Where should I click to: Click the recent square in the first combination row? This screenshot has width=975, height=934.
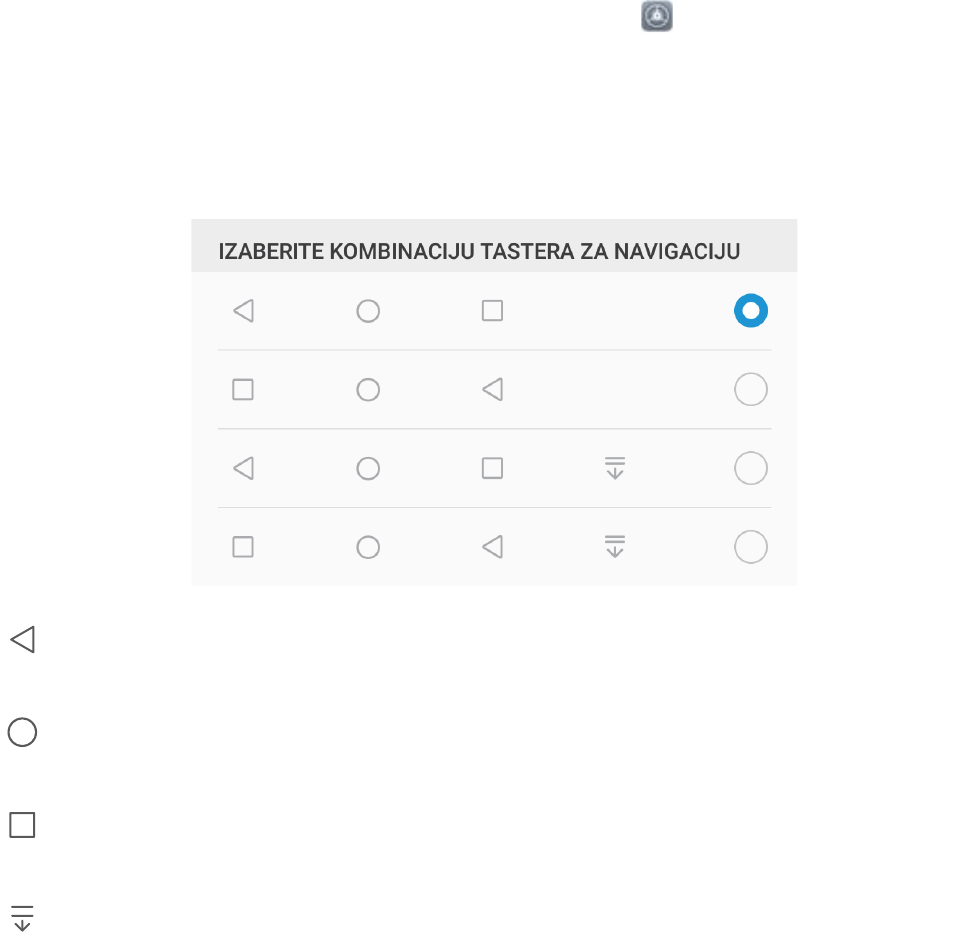(x=492, y=311)
